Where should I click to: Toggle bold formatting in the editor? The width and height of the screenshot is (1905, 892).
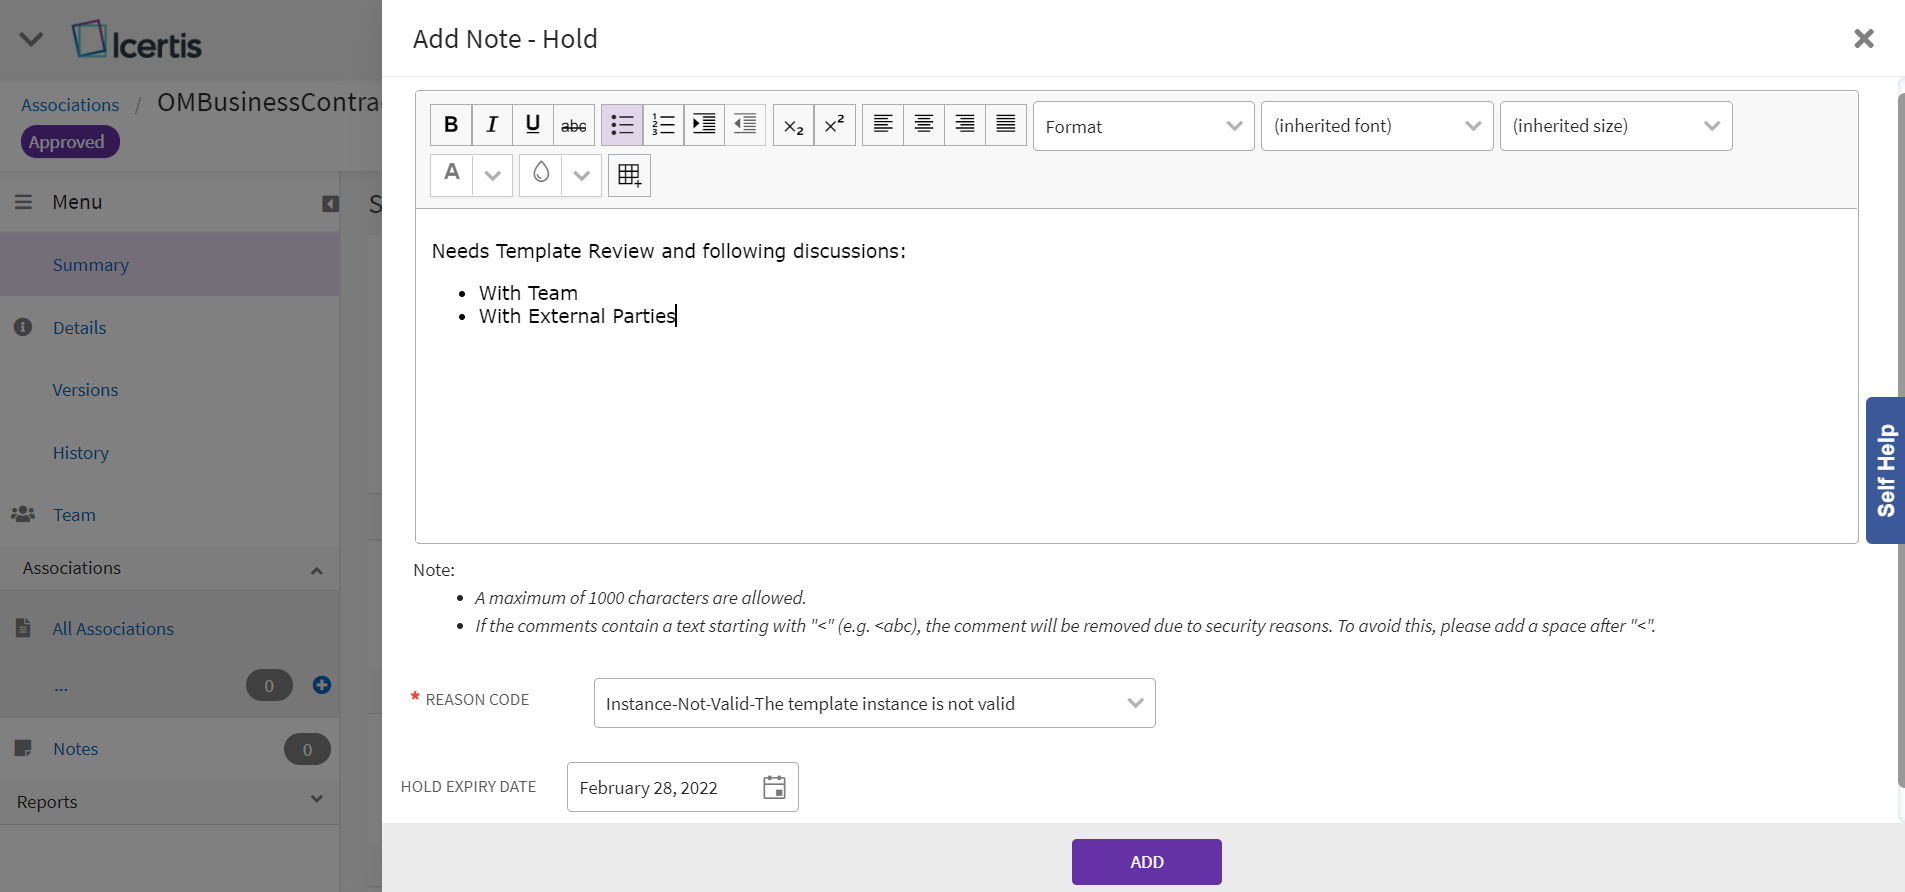[x=451, y=125]
